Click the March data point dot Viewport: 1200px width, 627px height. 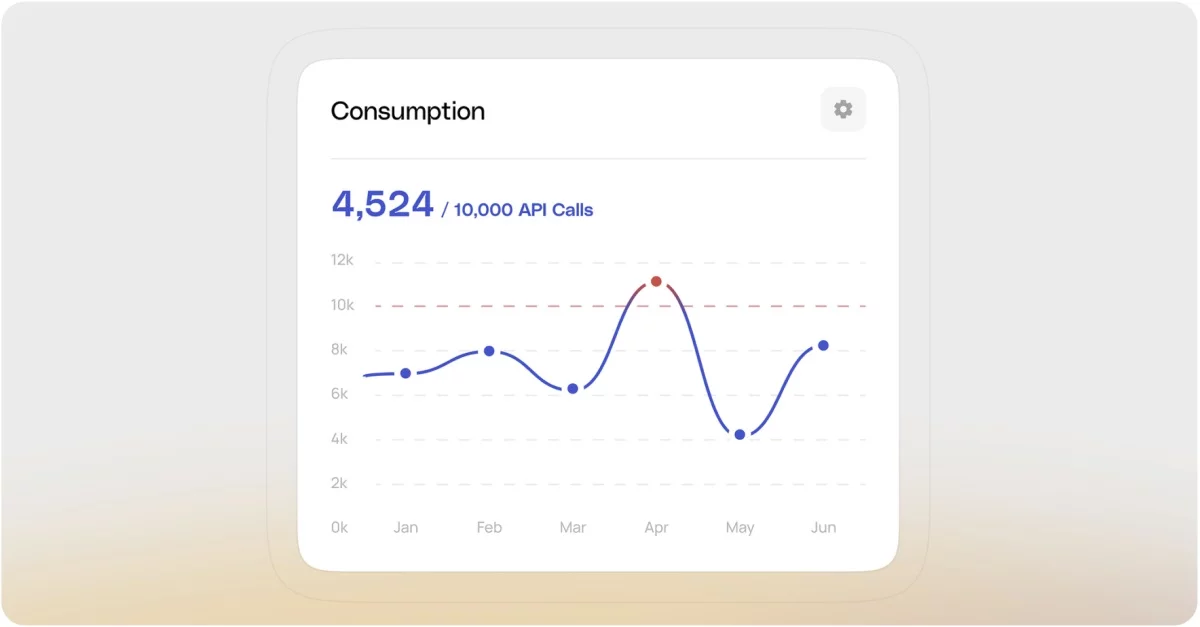572,388
